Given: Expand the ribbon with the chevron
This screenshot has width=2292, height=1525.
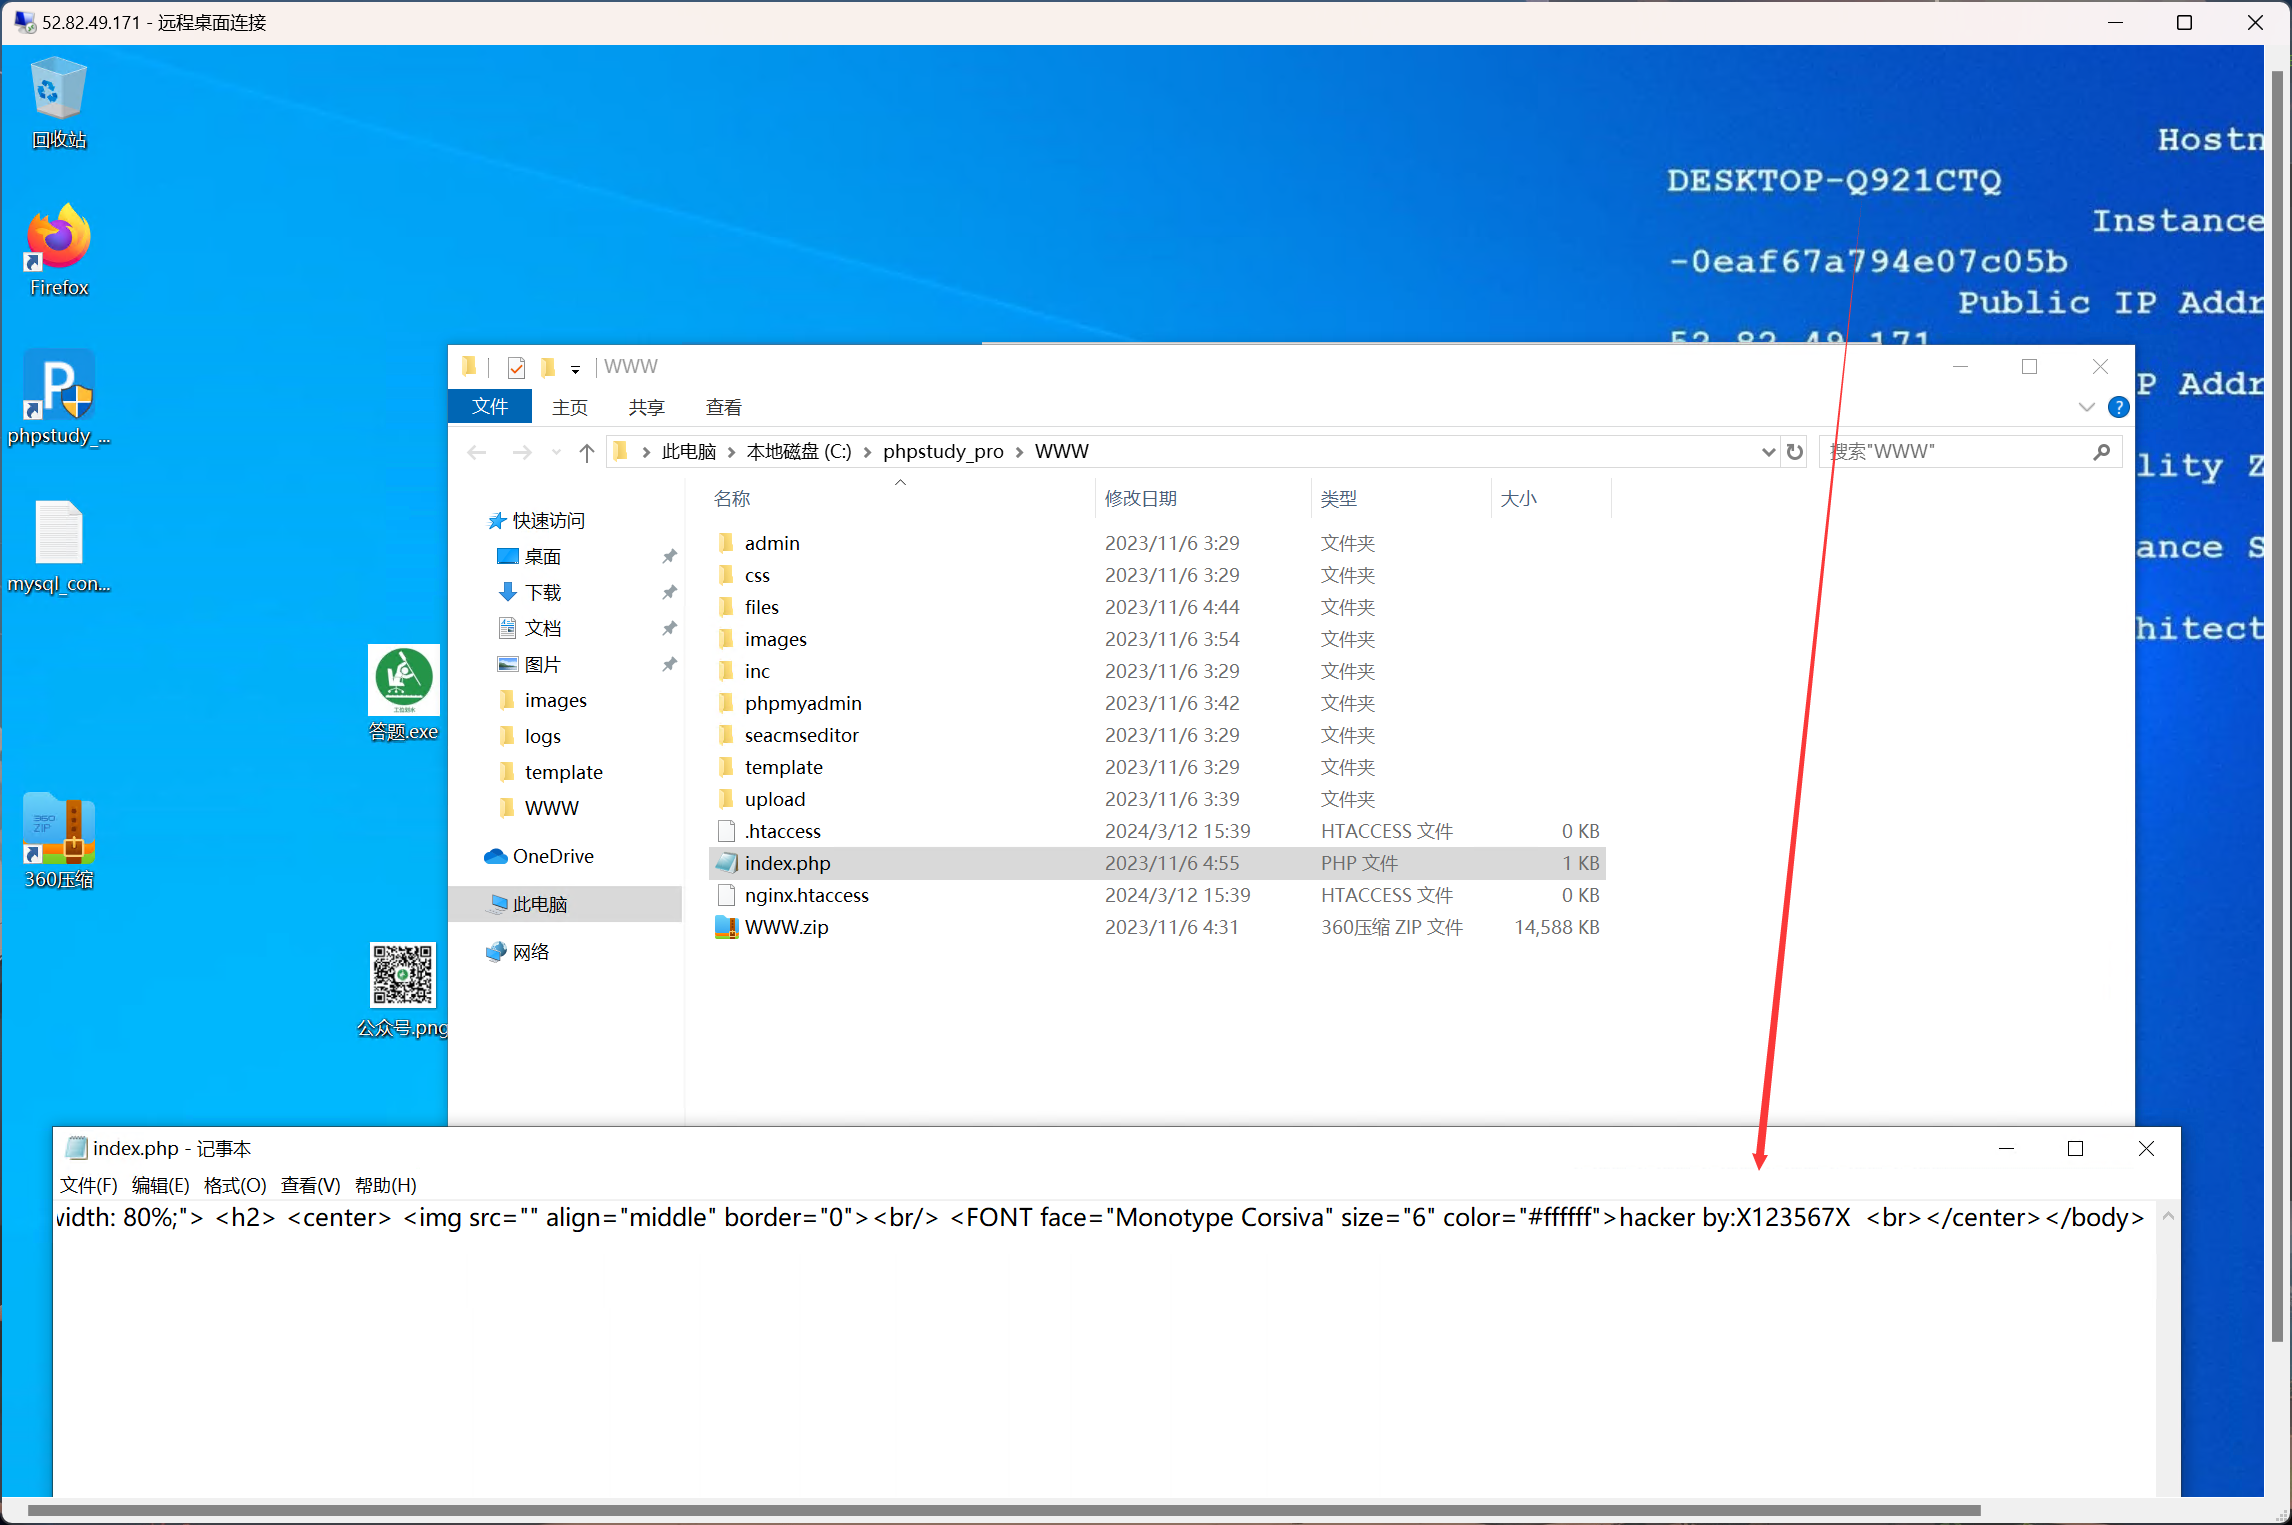Looking at the screenshot, I should [x=2086, y=407].
